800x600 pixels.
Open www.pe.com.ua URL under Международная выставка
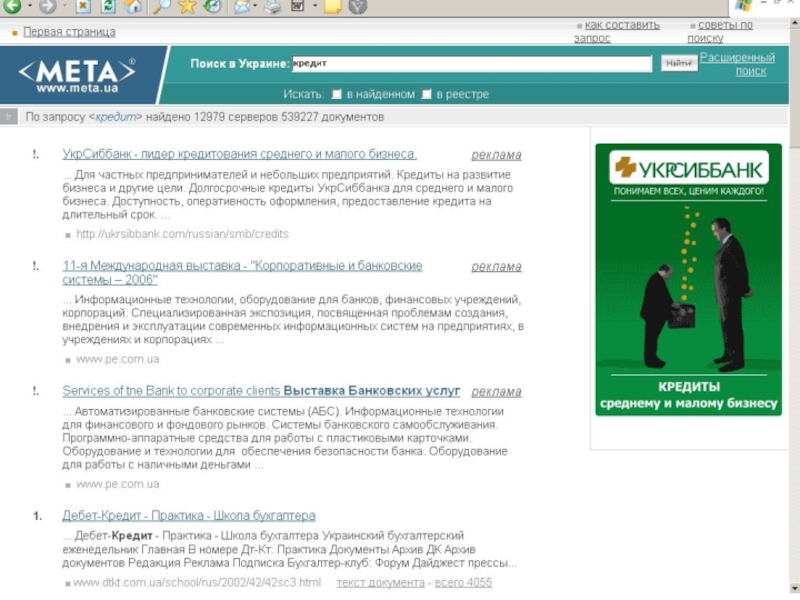click(117, 359)
